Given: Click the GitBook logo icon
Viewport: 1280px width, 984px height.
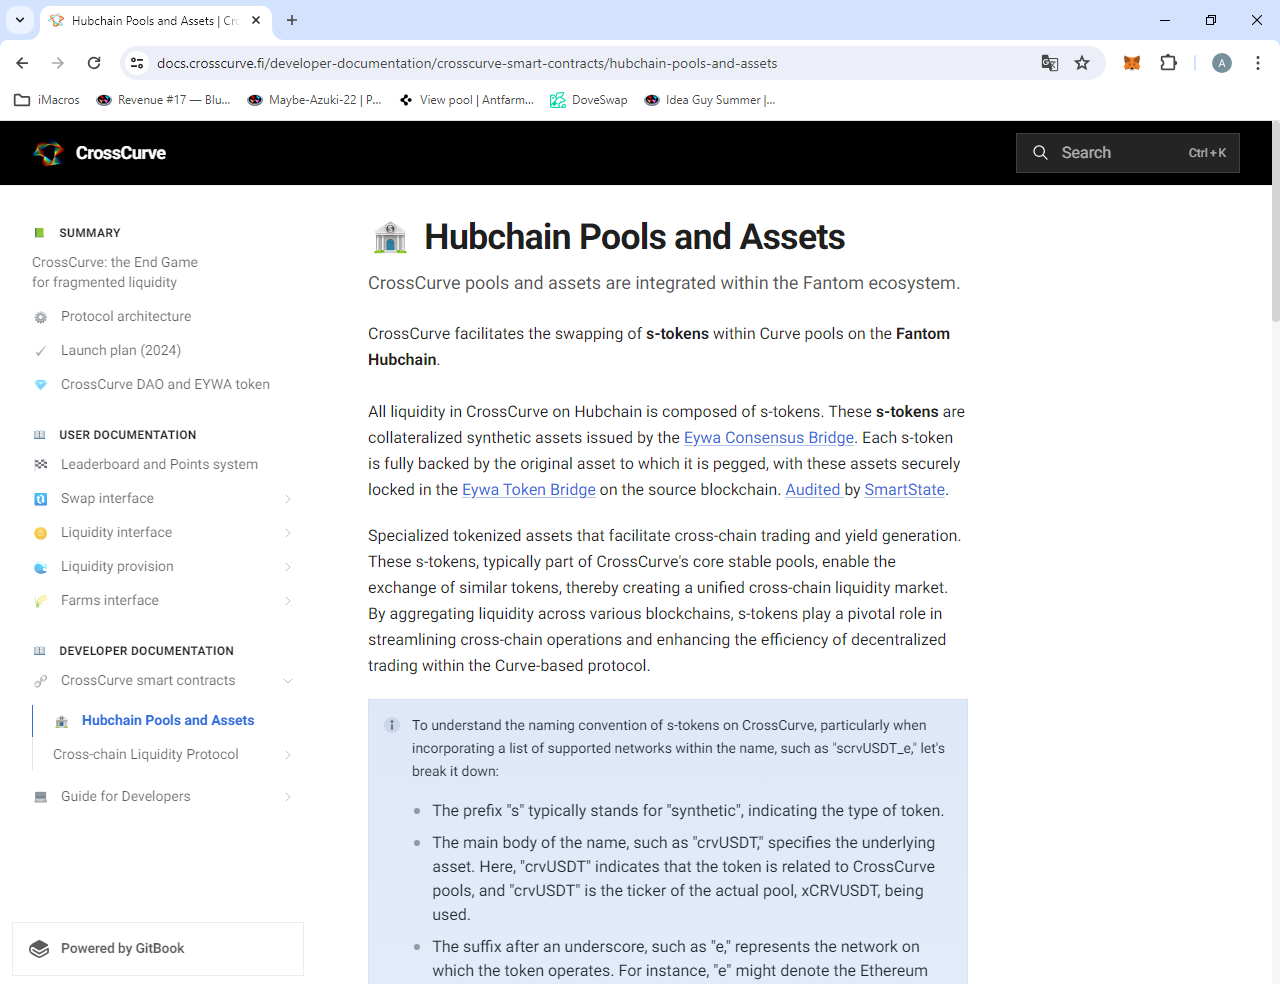Looking at the screenshot, I should (x=39, y=949).
